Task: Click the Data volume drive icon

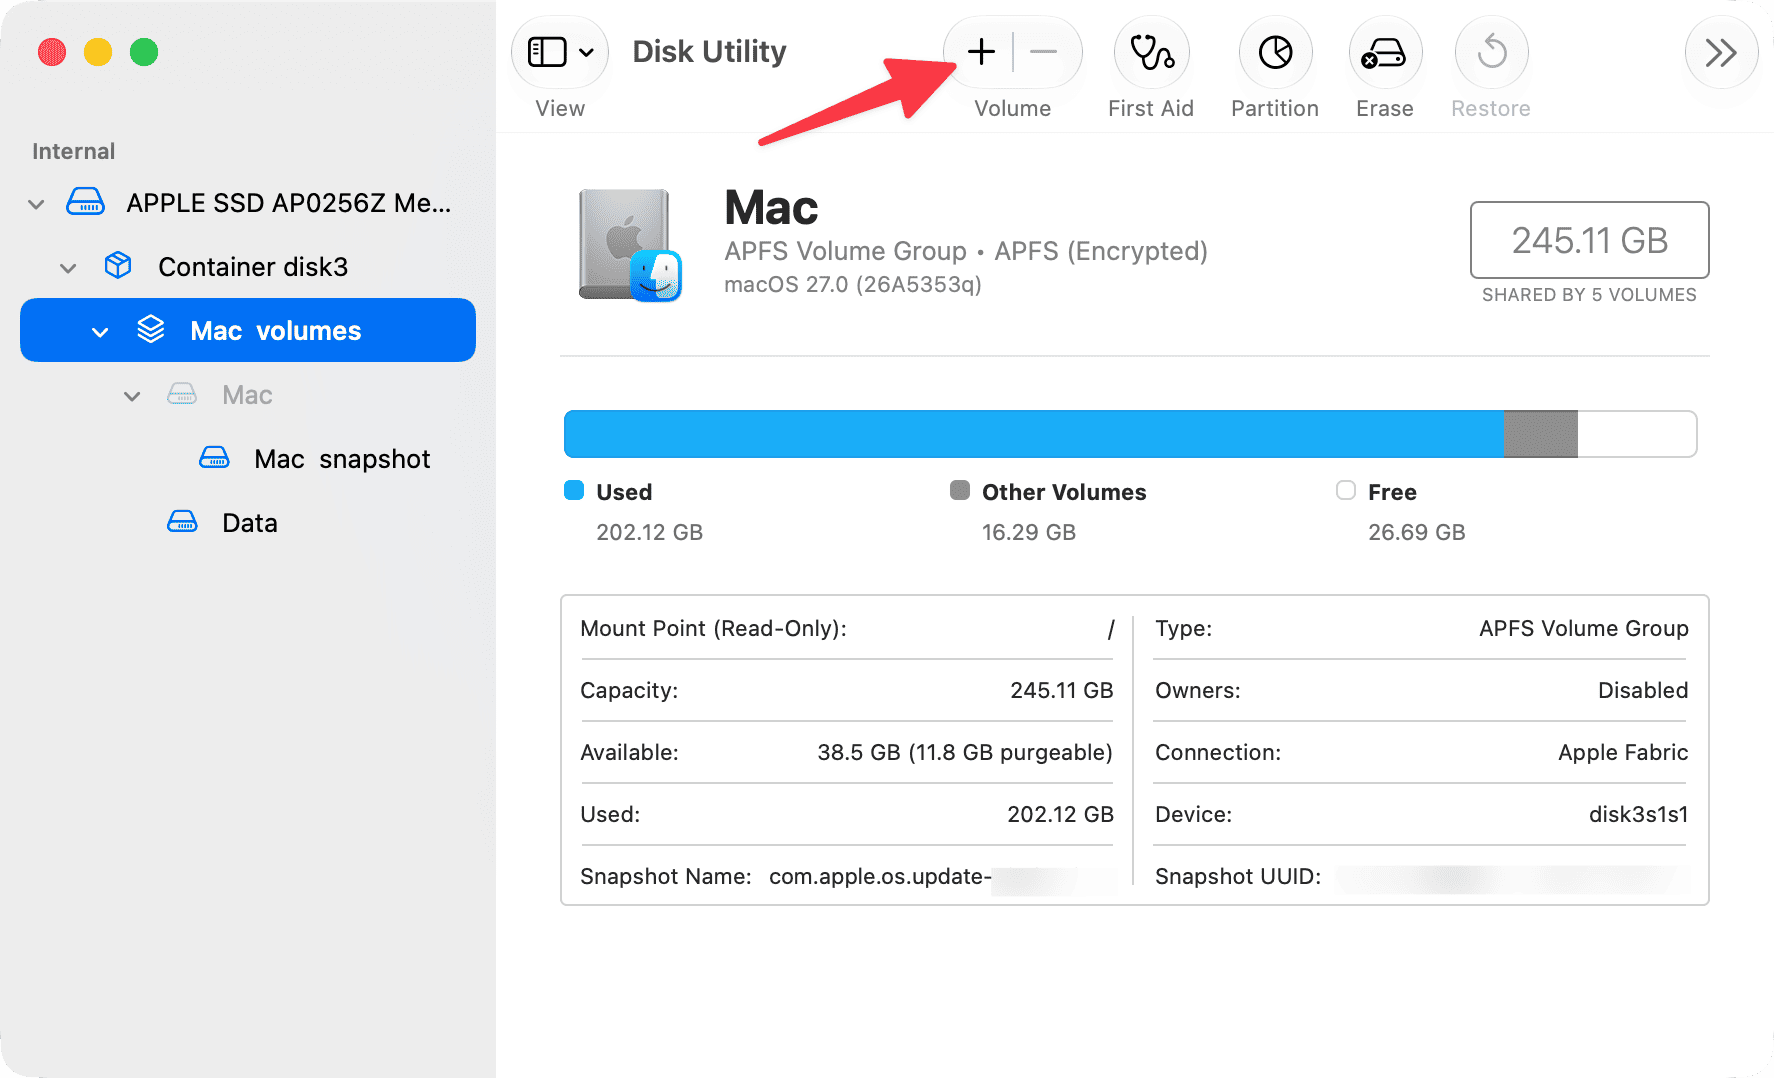Action: pos(182,522)
